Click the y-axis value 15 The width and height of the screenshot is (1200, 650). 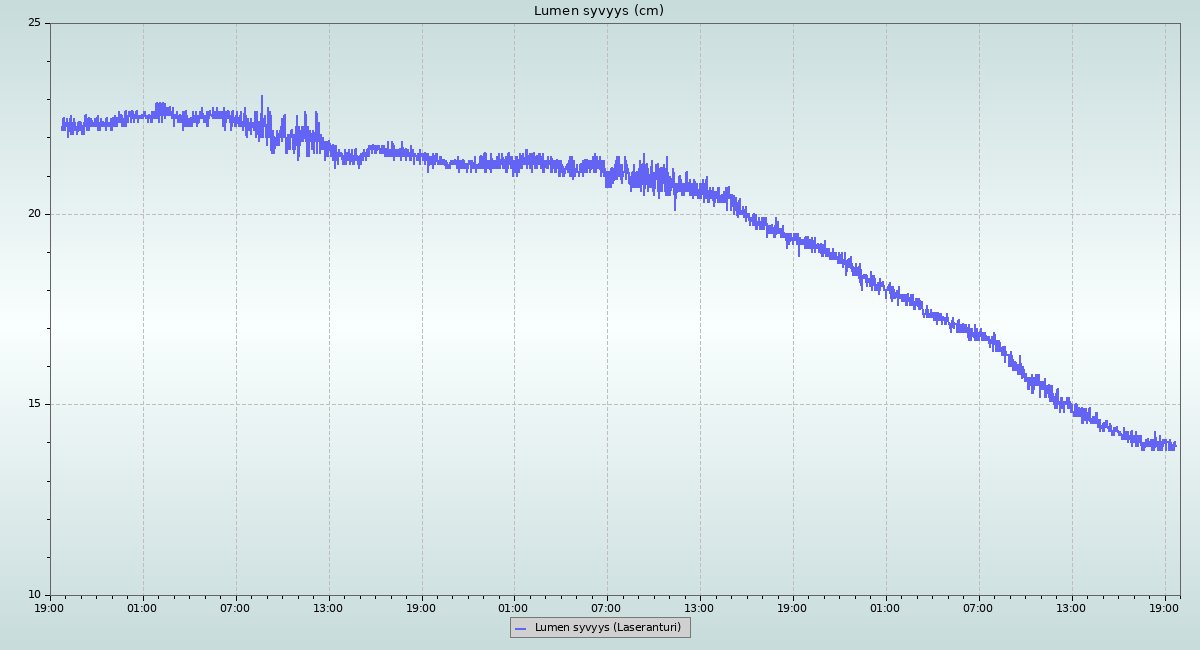(x=34, y=404)
